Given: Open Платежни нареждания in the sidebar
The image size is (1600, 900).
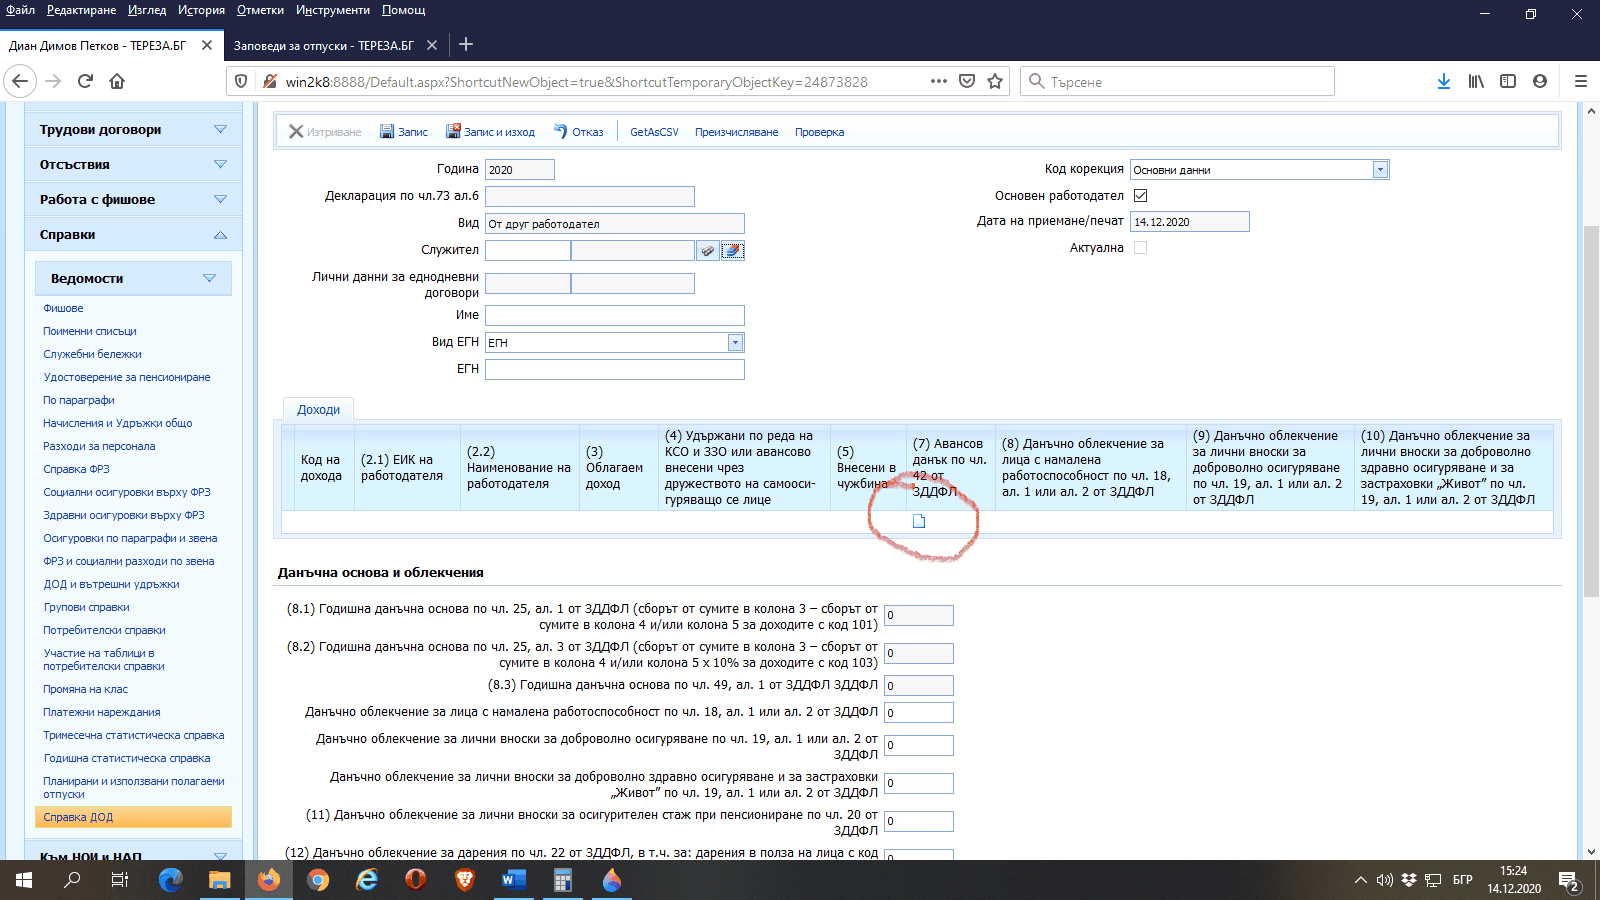Looking at the screenshot, I should point(101,712).
